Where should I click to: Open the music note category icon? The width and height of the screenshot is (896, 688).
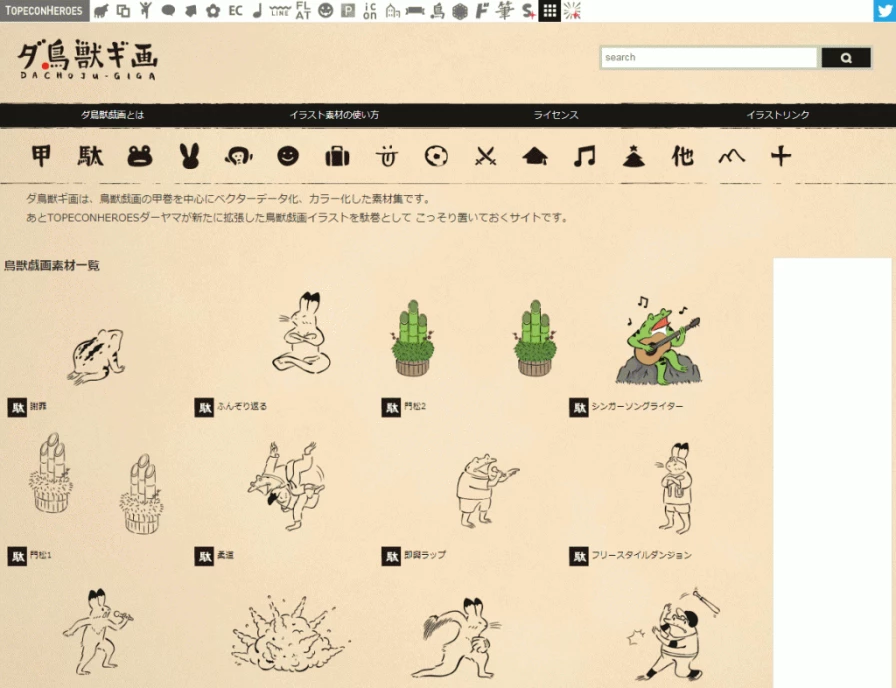[584, 156]
